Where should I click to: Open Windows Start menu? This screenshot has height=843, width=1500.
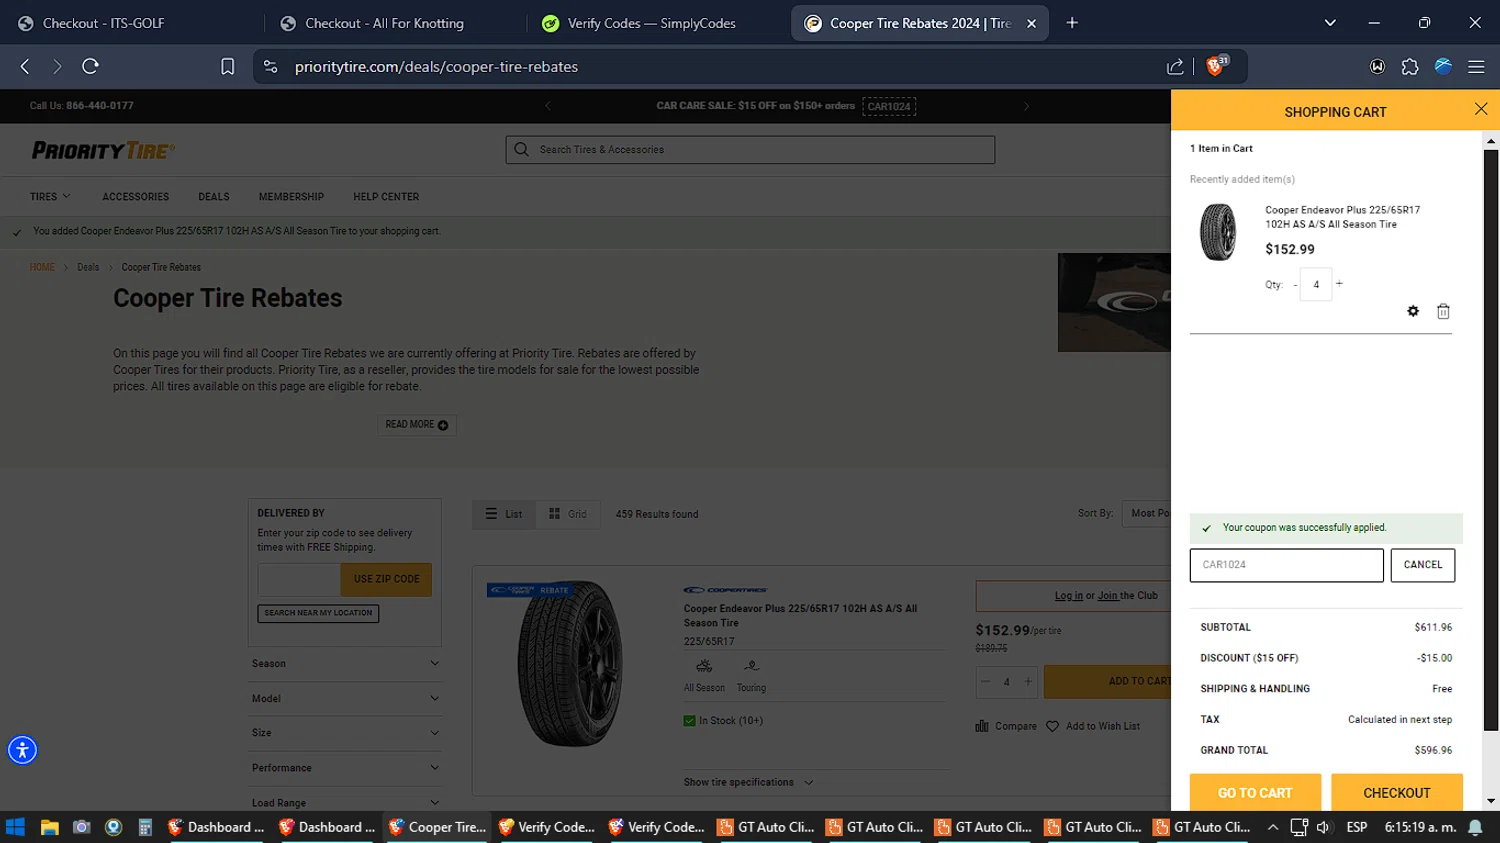click(x=15, y=827)
